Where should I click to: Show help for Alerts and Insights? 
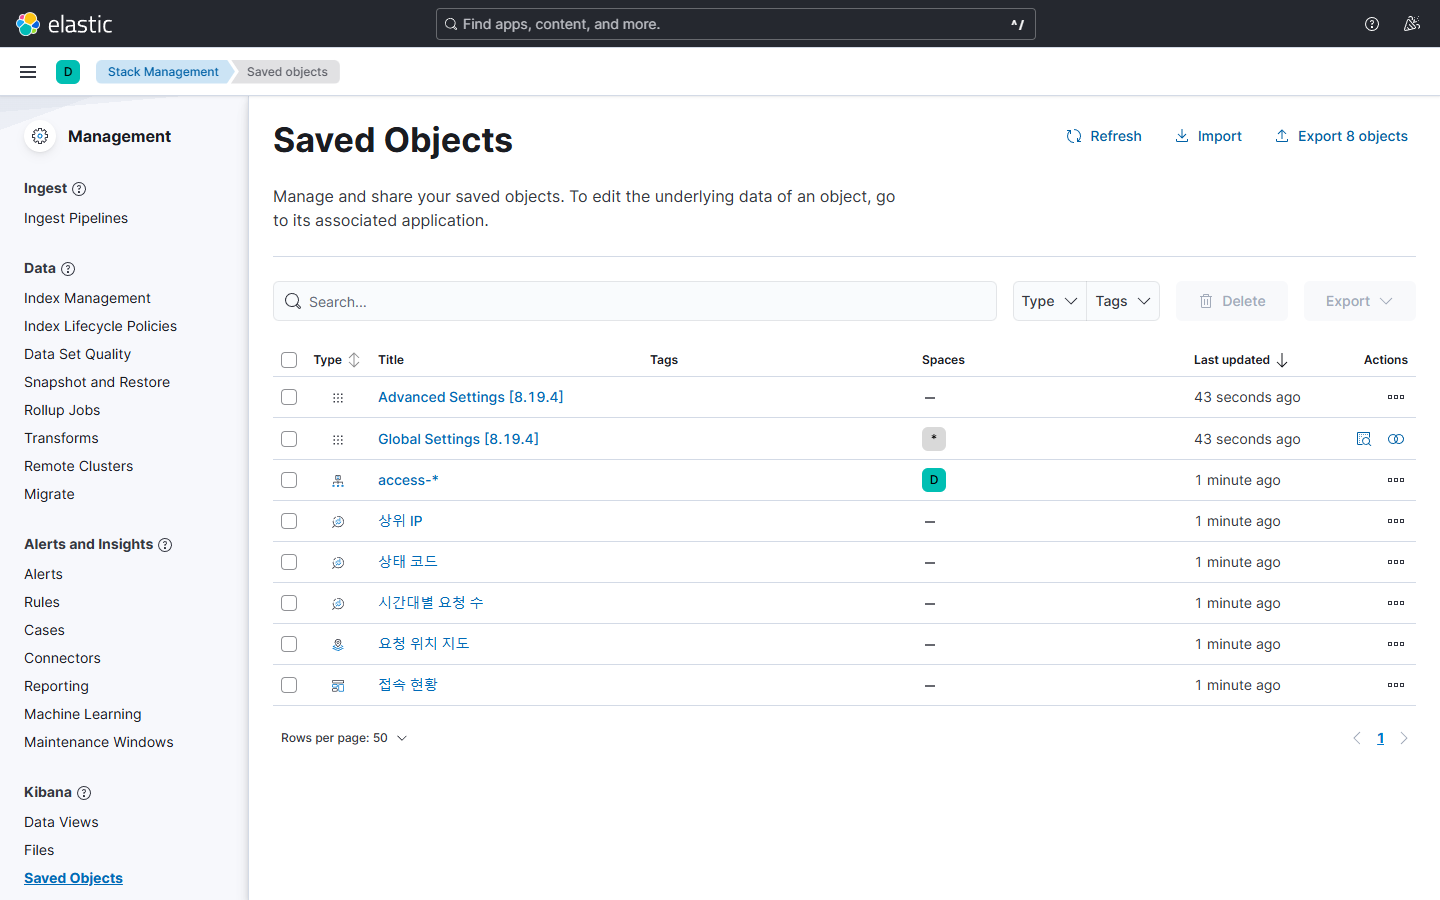(x=165, y=545)
